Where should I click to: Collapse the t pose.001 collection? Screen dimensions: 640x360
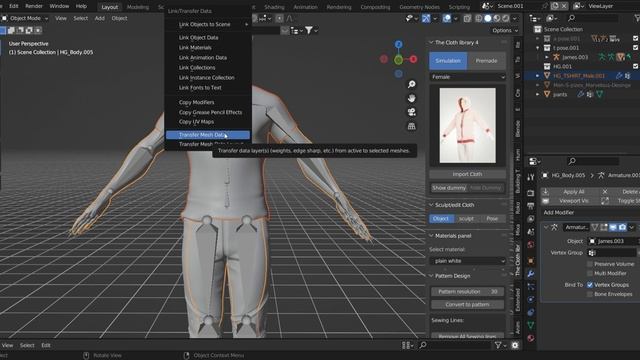[538, 48]
